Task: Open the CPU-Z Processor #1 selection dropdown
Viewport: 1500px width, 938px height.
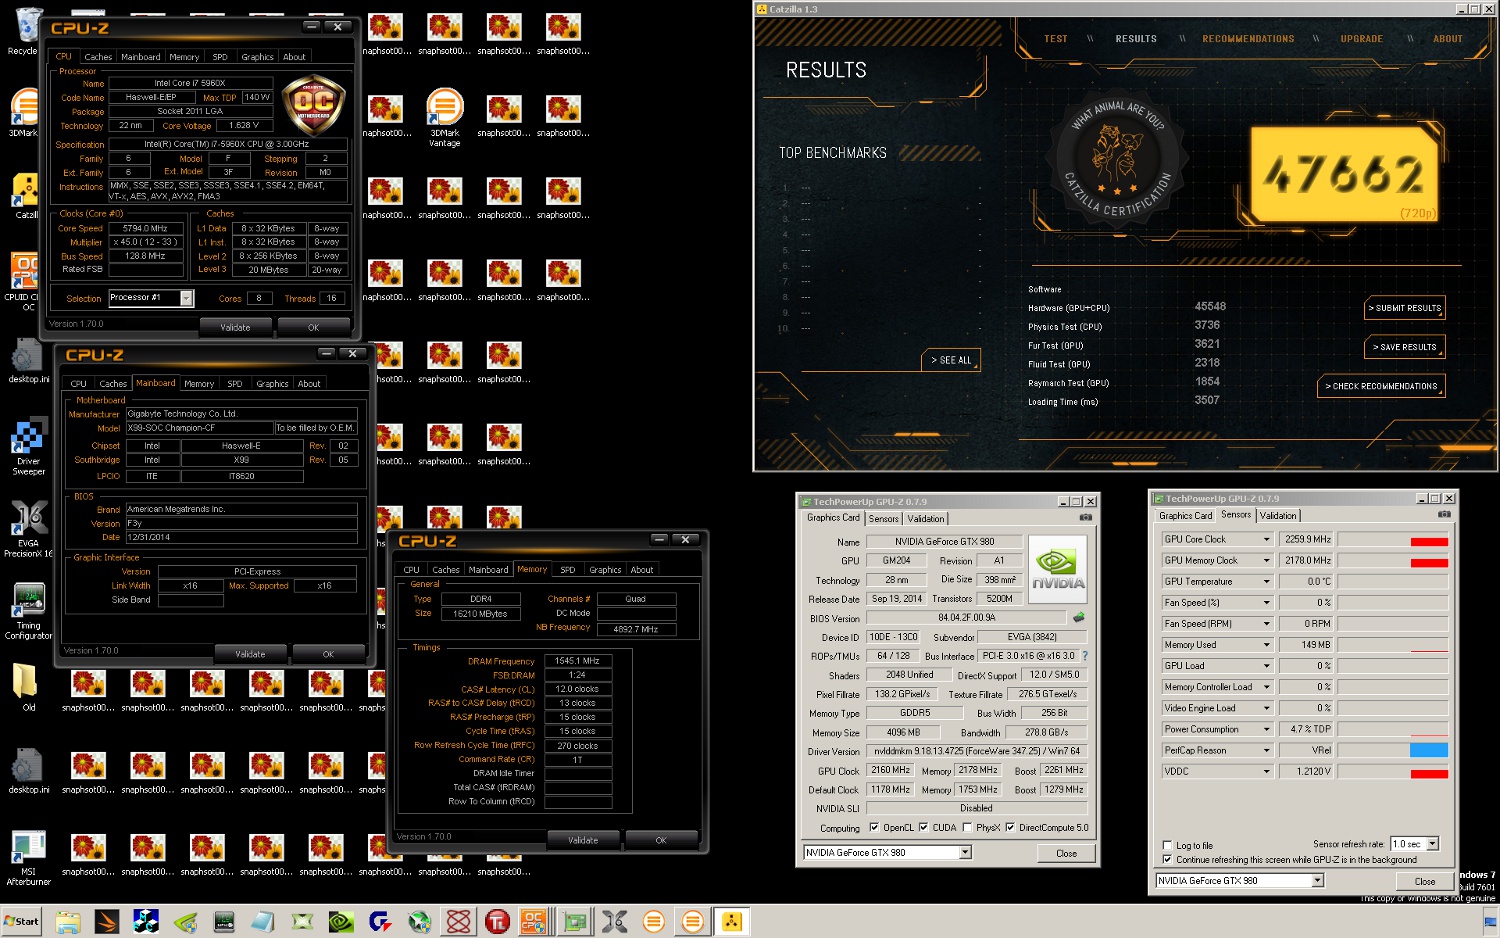Action: [186, 298]
